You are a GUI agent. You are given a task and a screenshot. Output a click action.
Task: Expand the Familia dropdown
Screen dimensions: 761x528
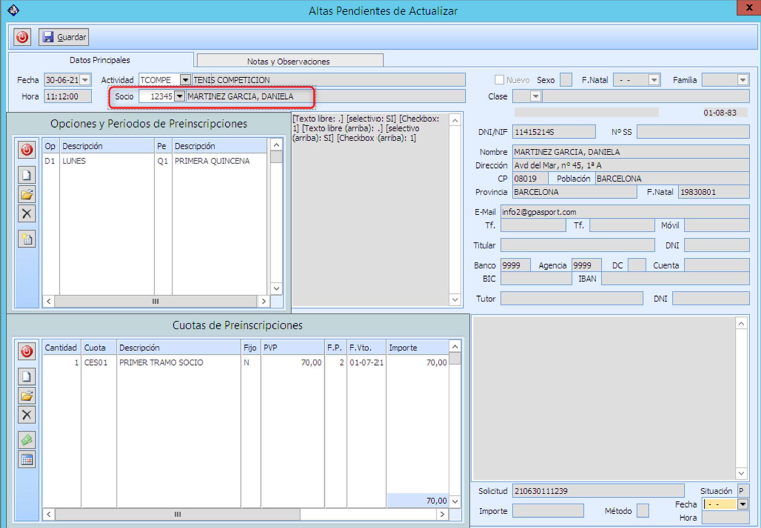click(x=742, y=80)
